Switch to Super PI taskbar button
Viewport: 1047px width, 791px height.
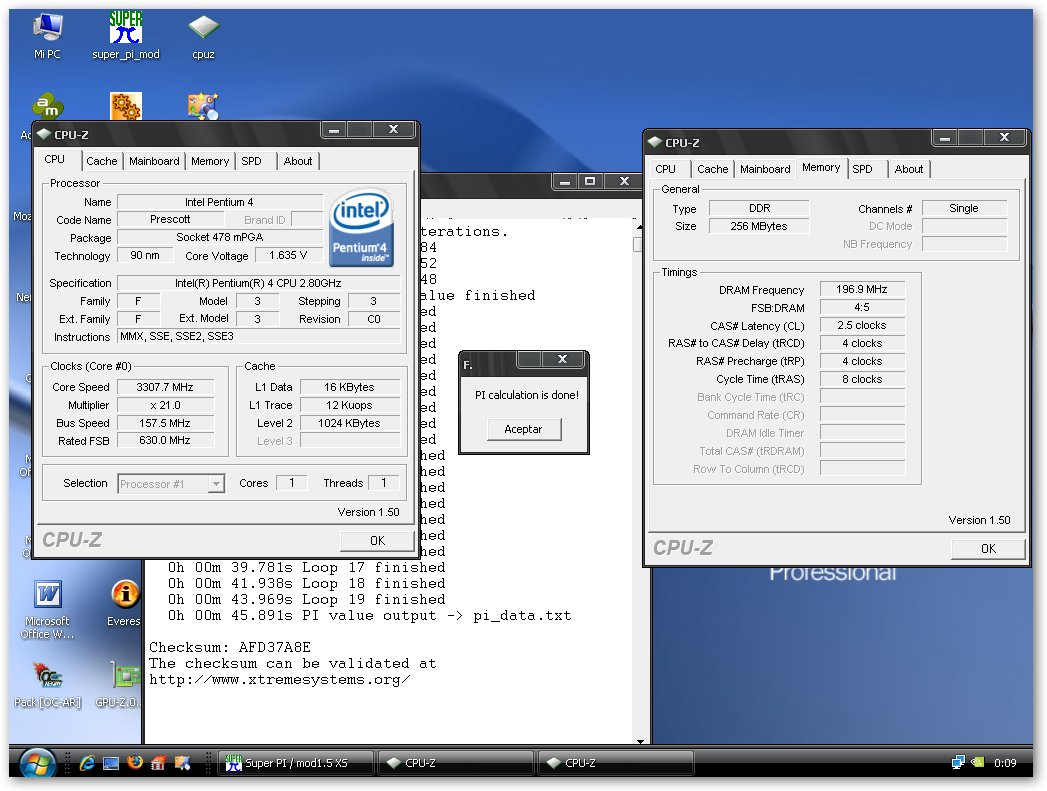[x=294, y=763]
